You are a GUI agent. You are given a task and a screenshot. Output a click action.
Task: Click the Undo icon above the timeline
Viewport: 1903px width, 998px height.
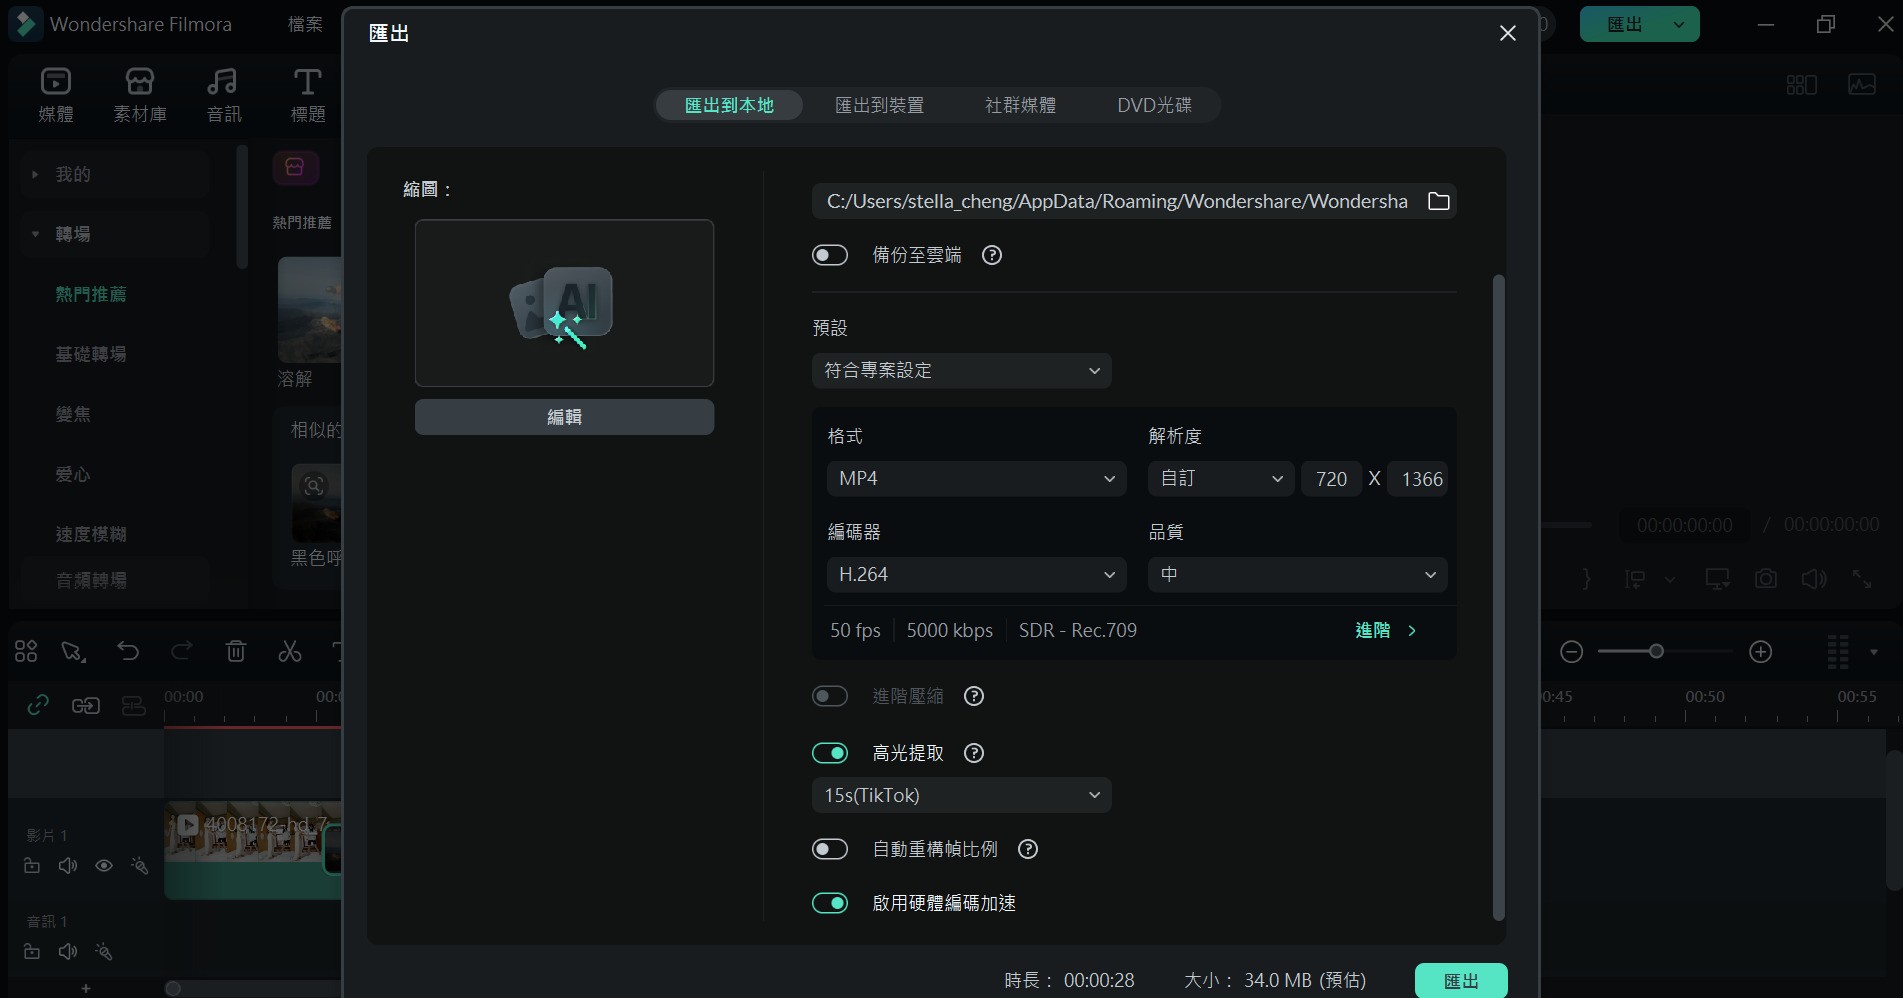pos(128,651)
